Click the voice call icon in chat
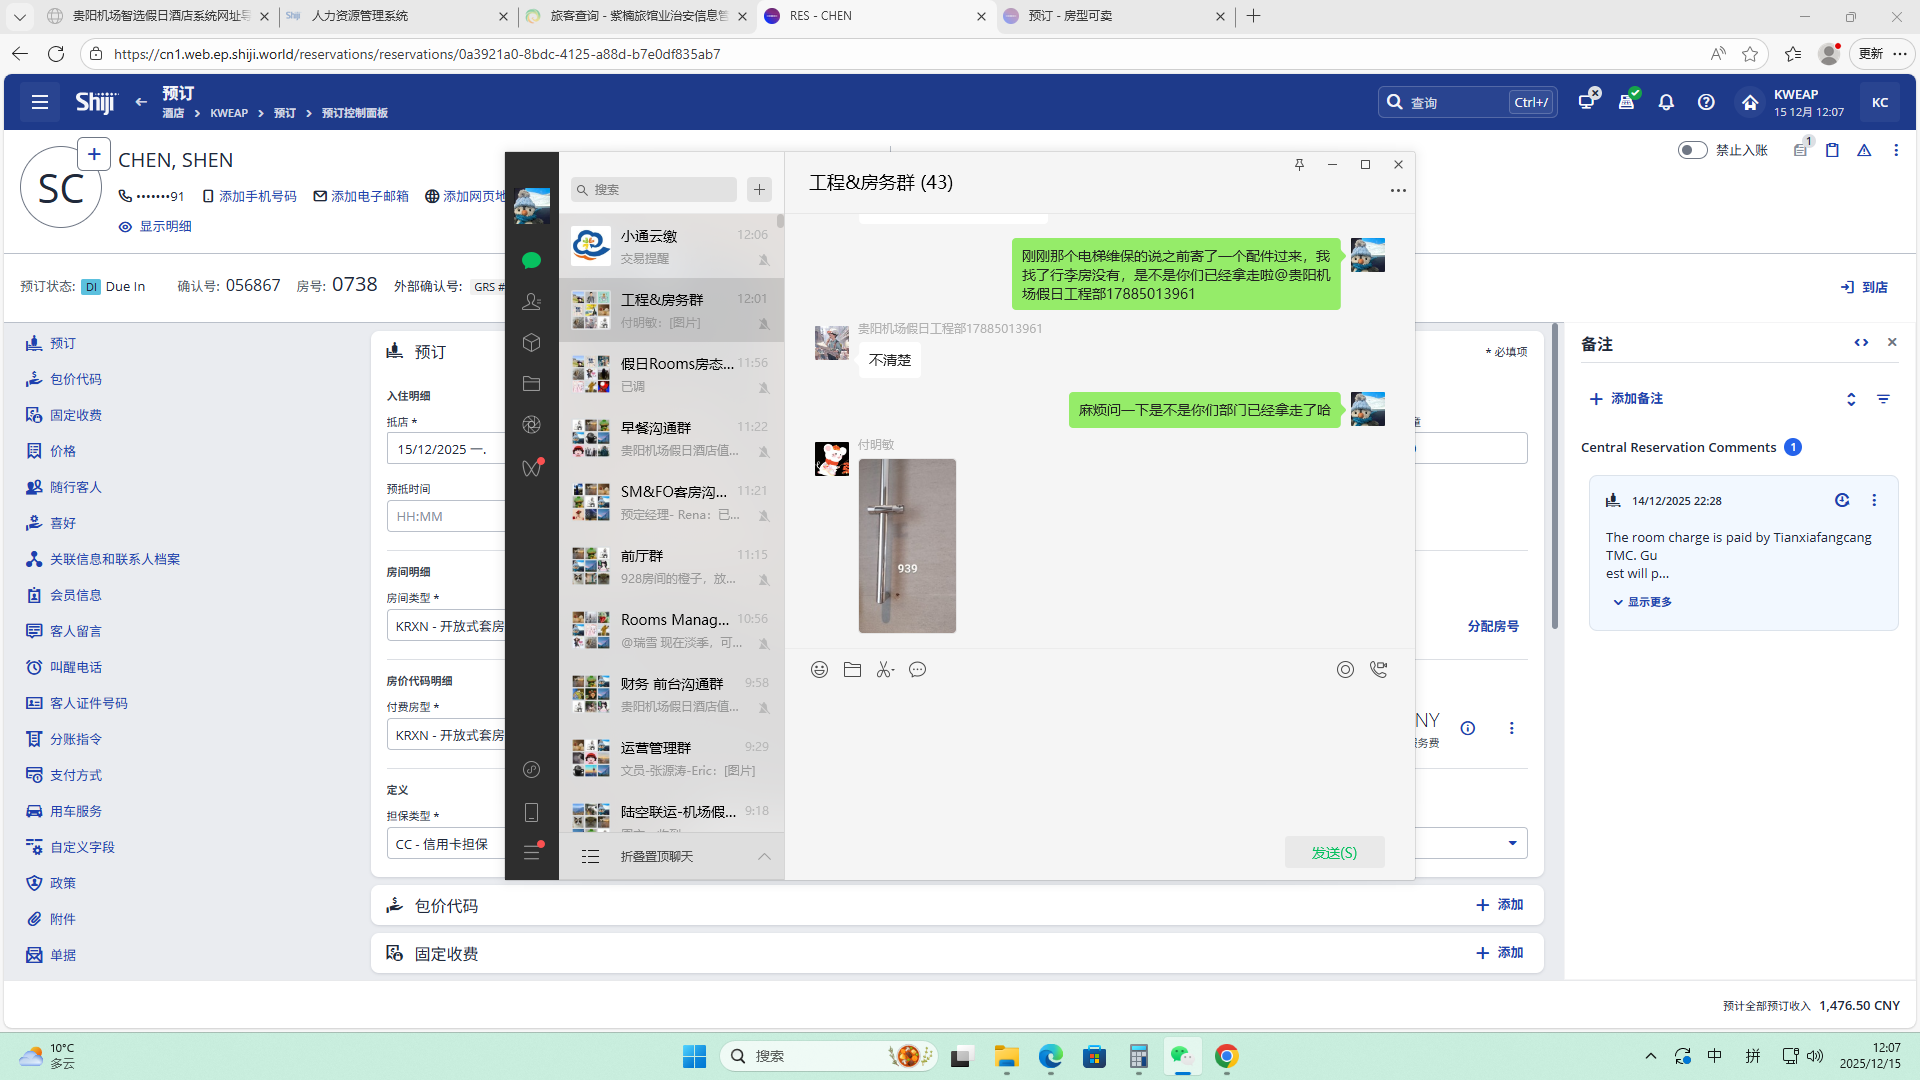The width and height of the screenshot is (1920, 1080). pos(1379,670)
